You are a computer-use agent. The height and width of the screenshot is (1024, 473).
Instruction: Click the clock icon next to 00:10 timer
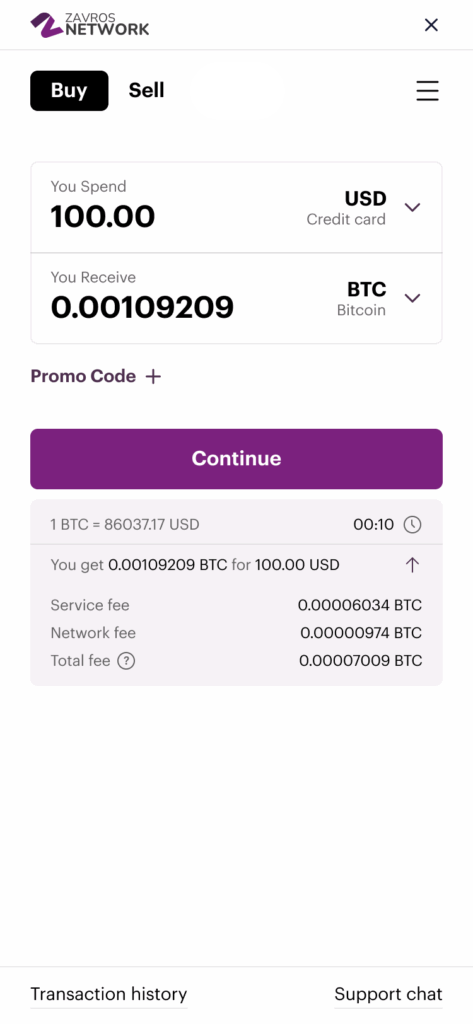point(412,524)
